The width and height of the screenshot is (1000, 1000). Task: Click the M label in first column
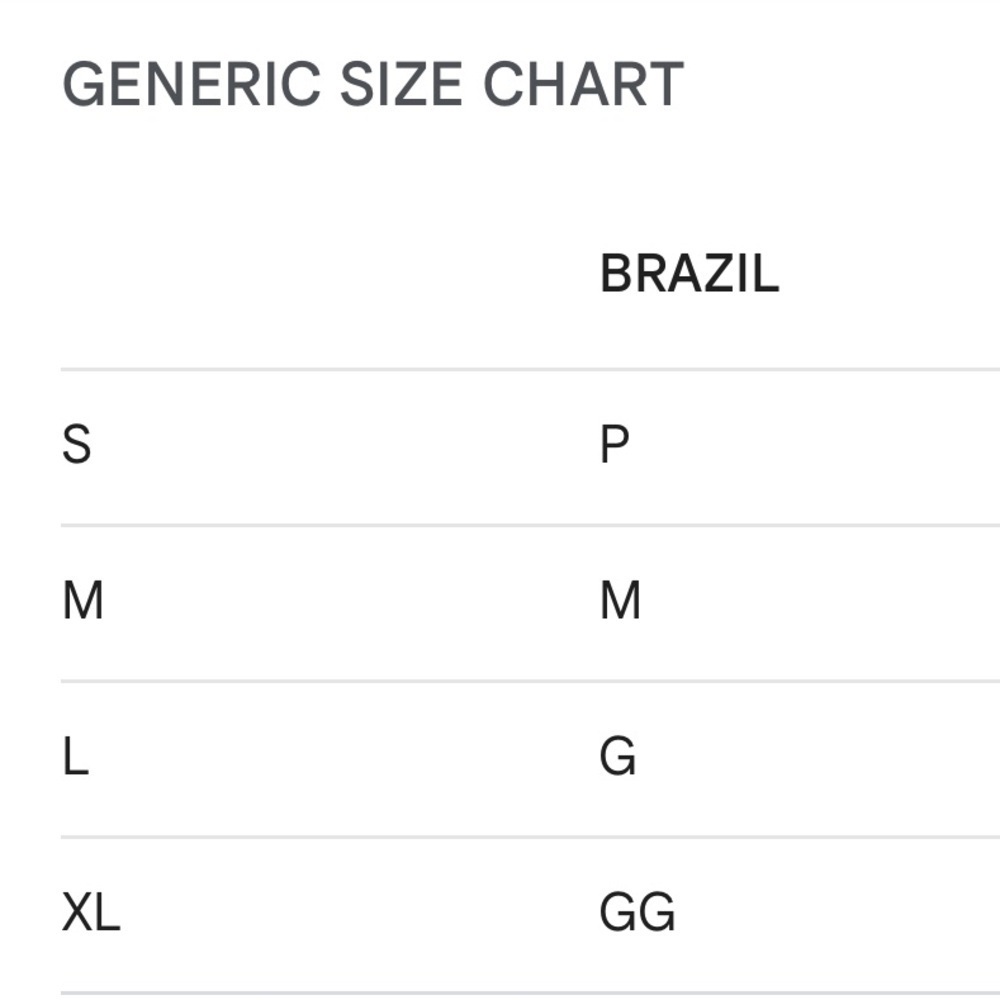coord(83,600)
